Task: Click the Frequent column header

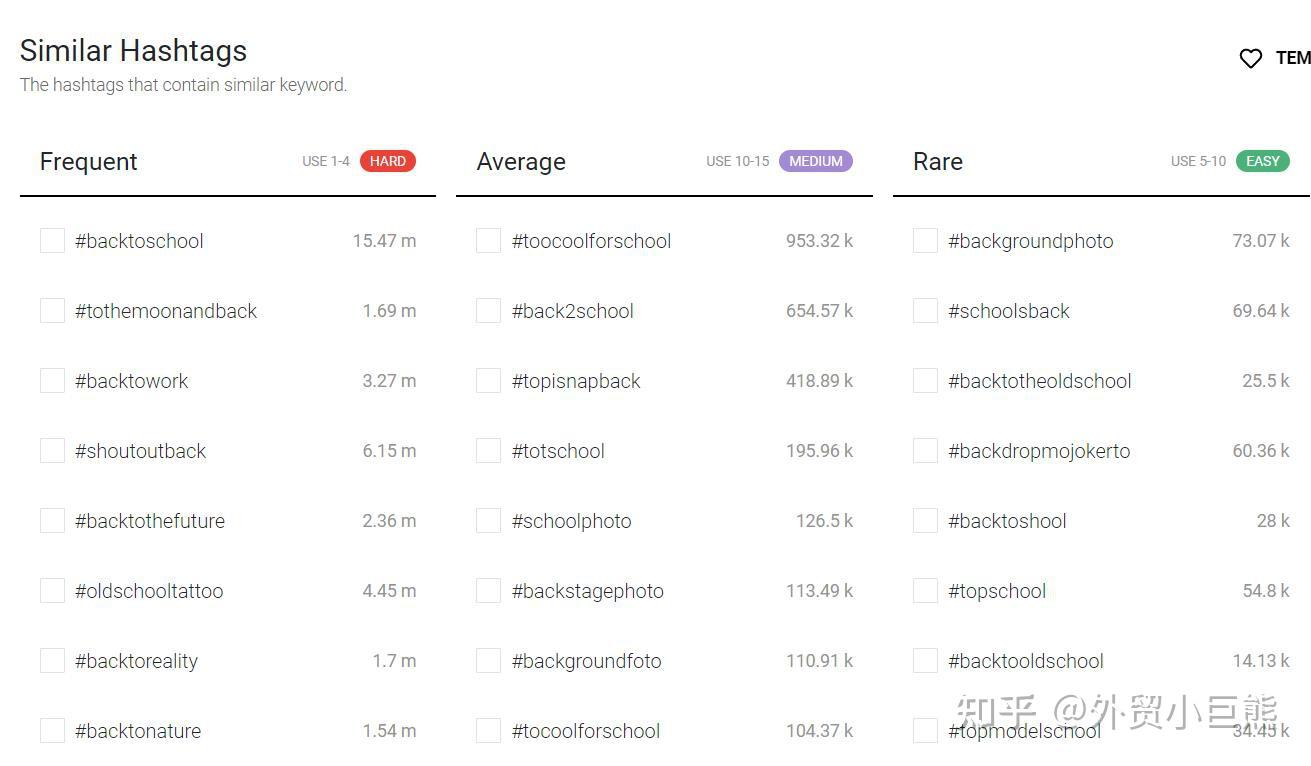Action: tap(88, 161)
